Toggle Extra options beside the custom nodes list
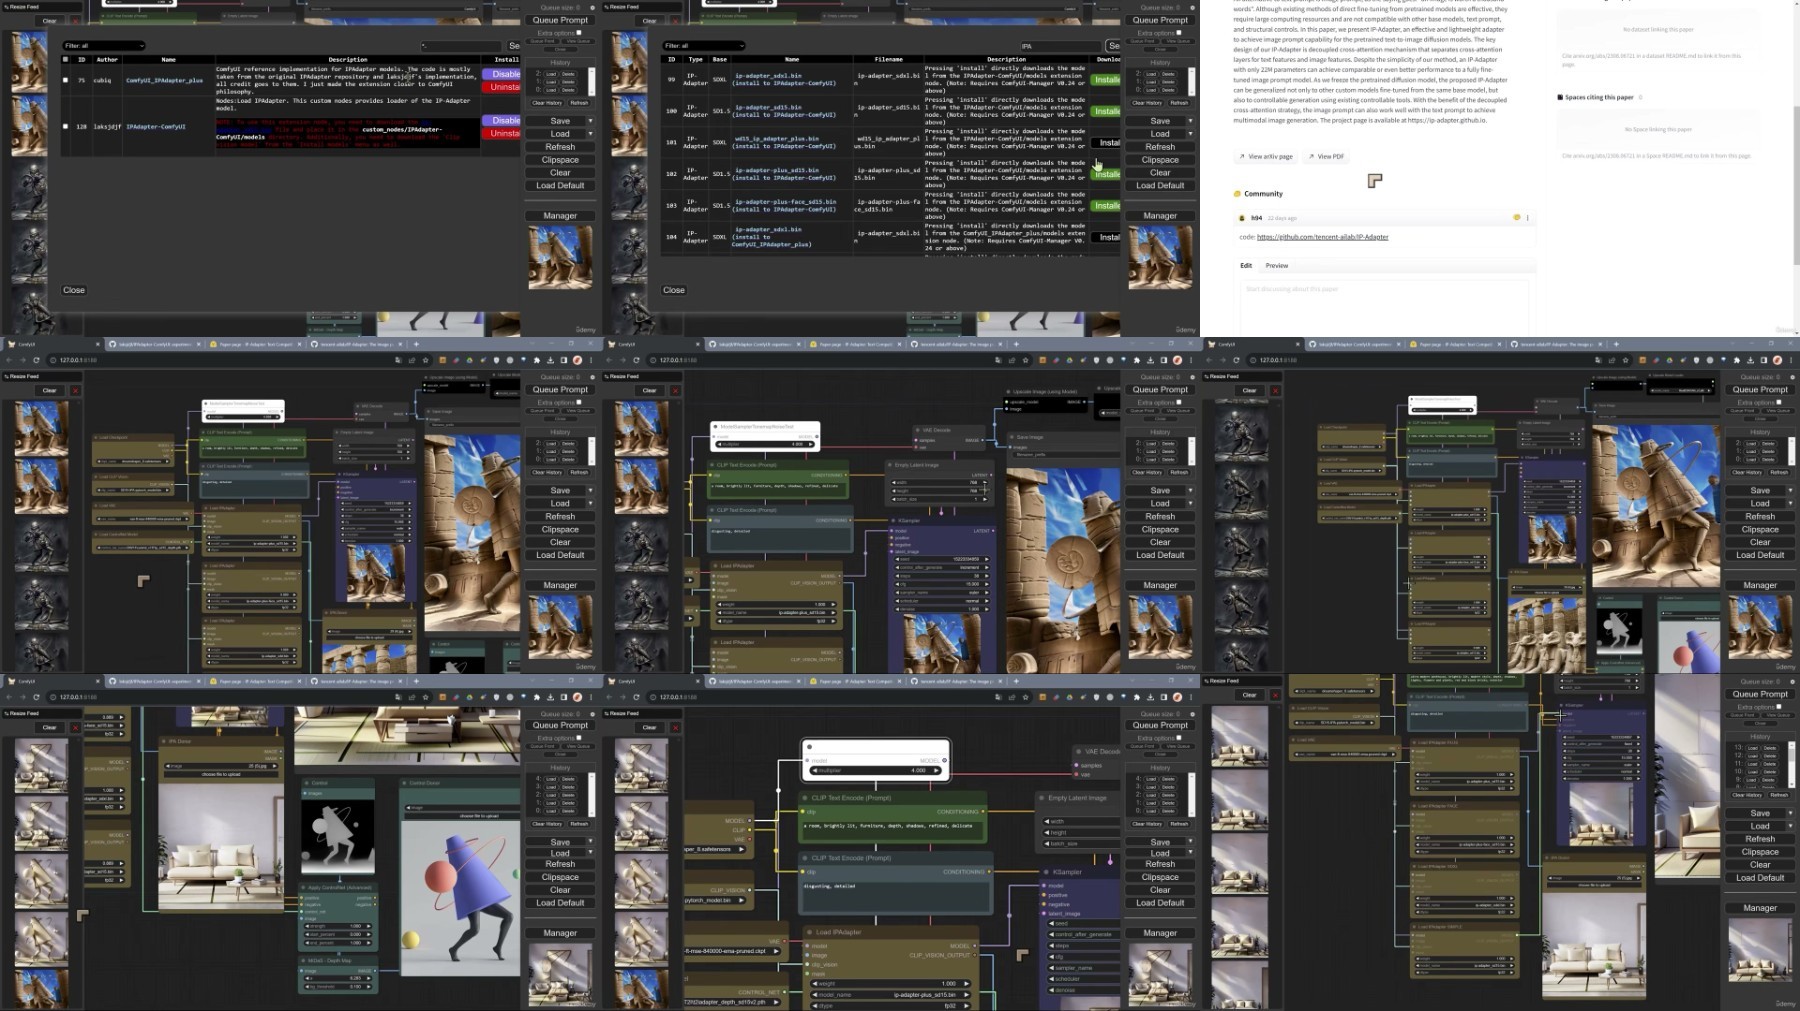 click(578, 33)
